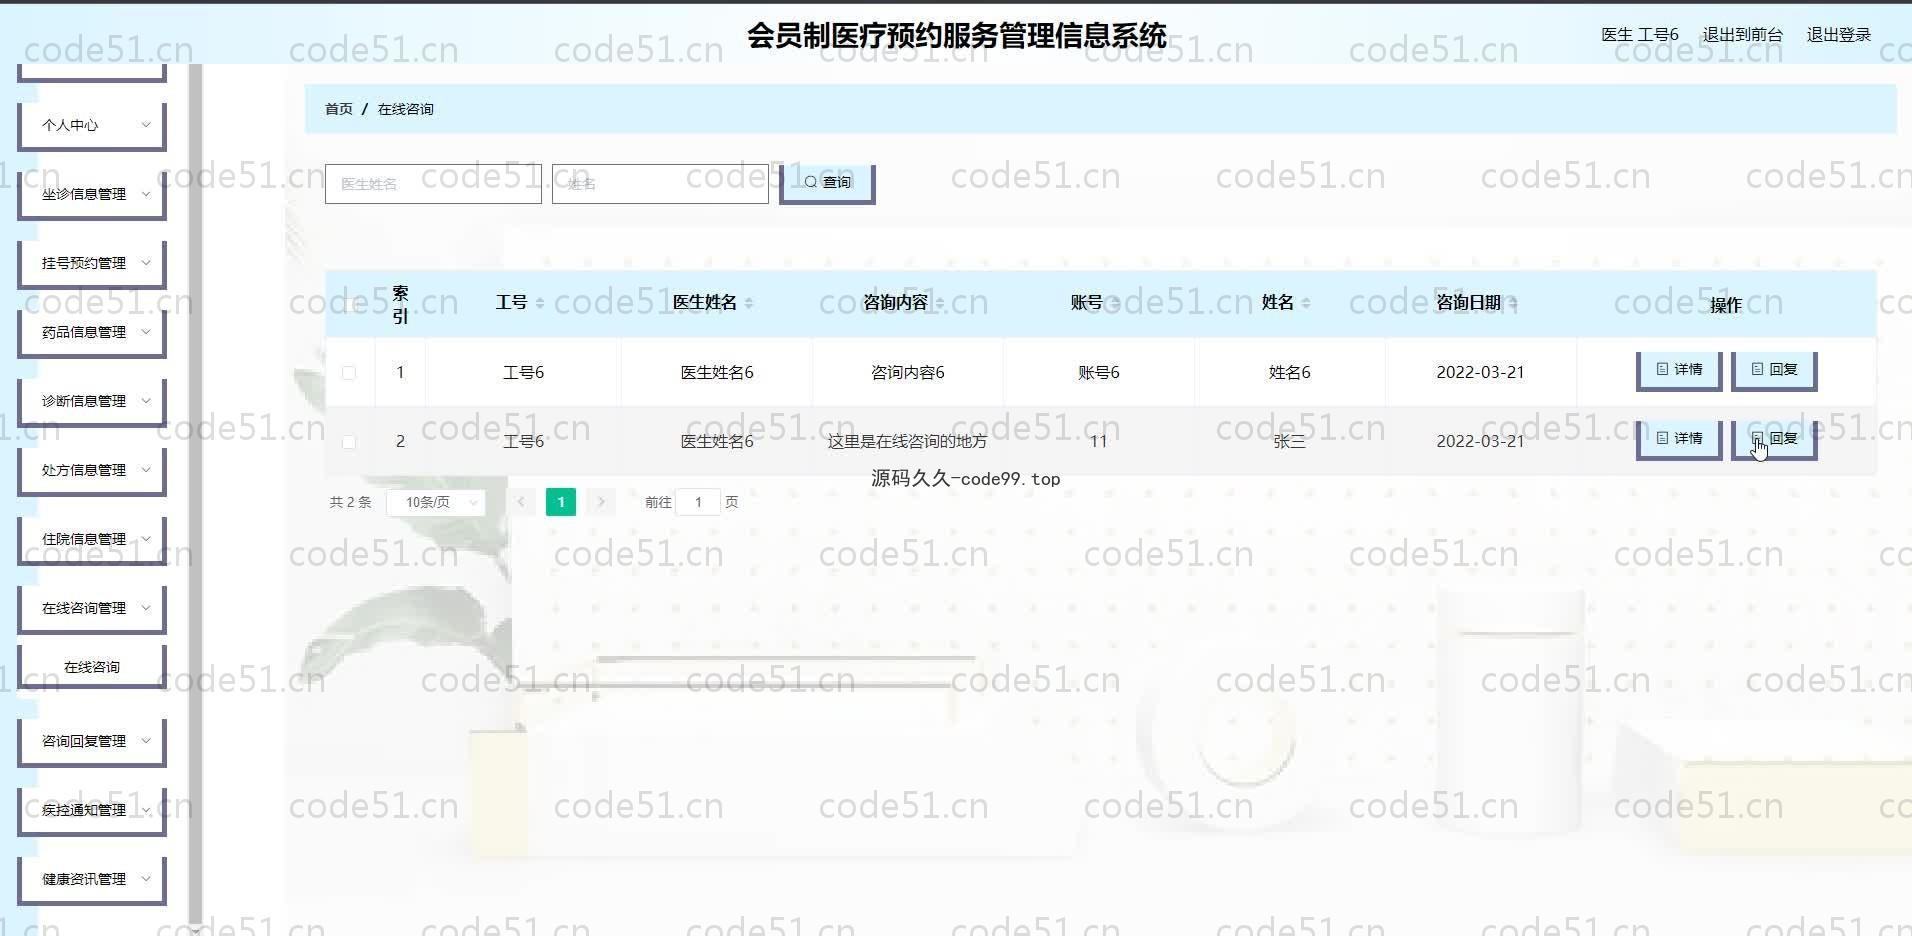This screenshot has height=936, width=1912.
Task: Open 详情 for the 姓名6 row
Action: pos(1679,370)
